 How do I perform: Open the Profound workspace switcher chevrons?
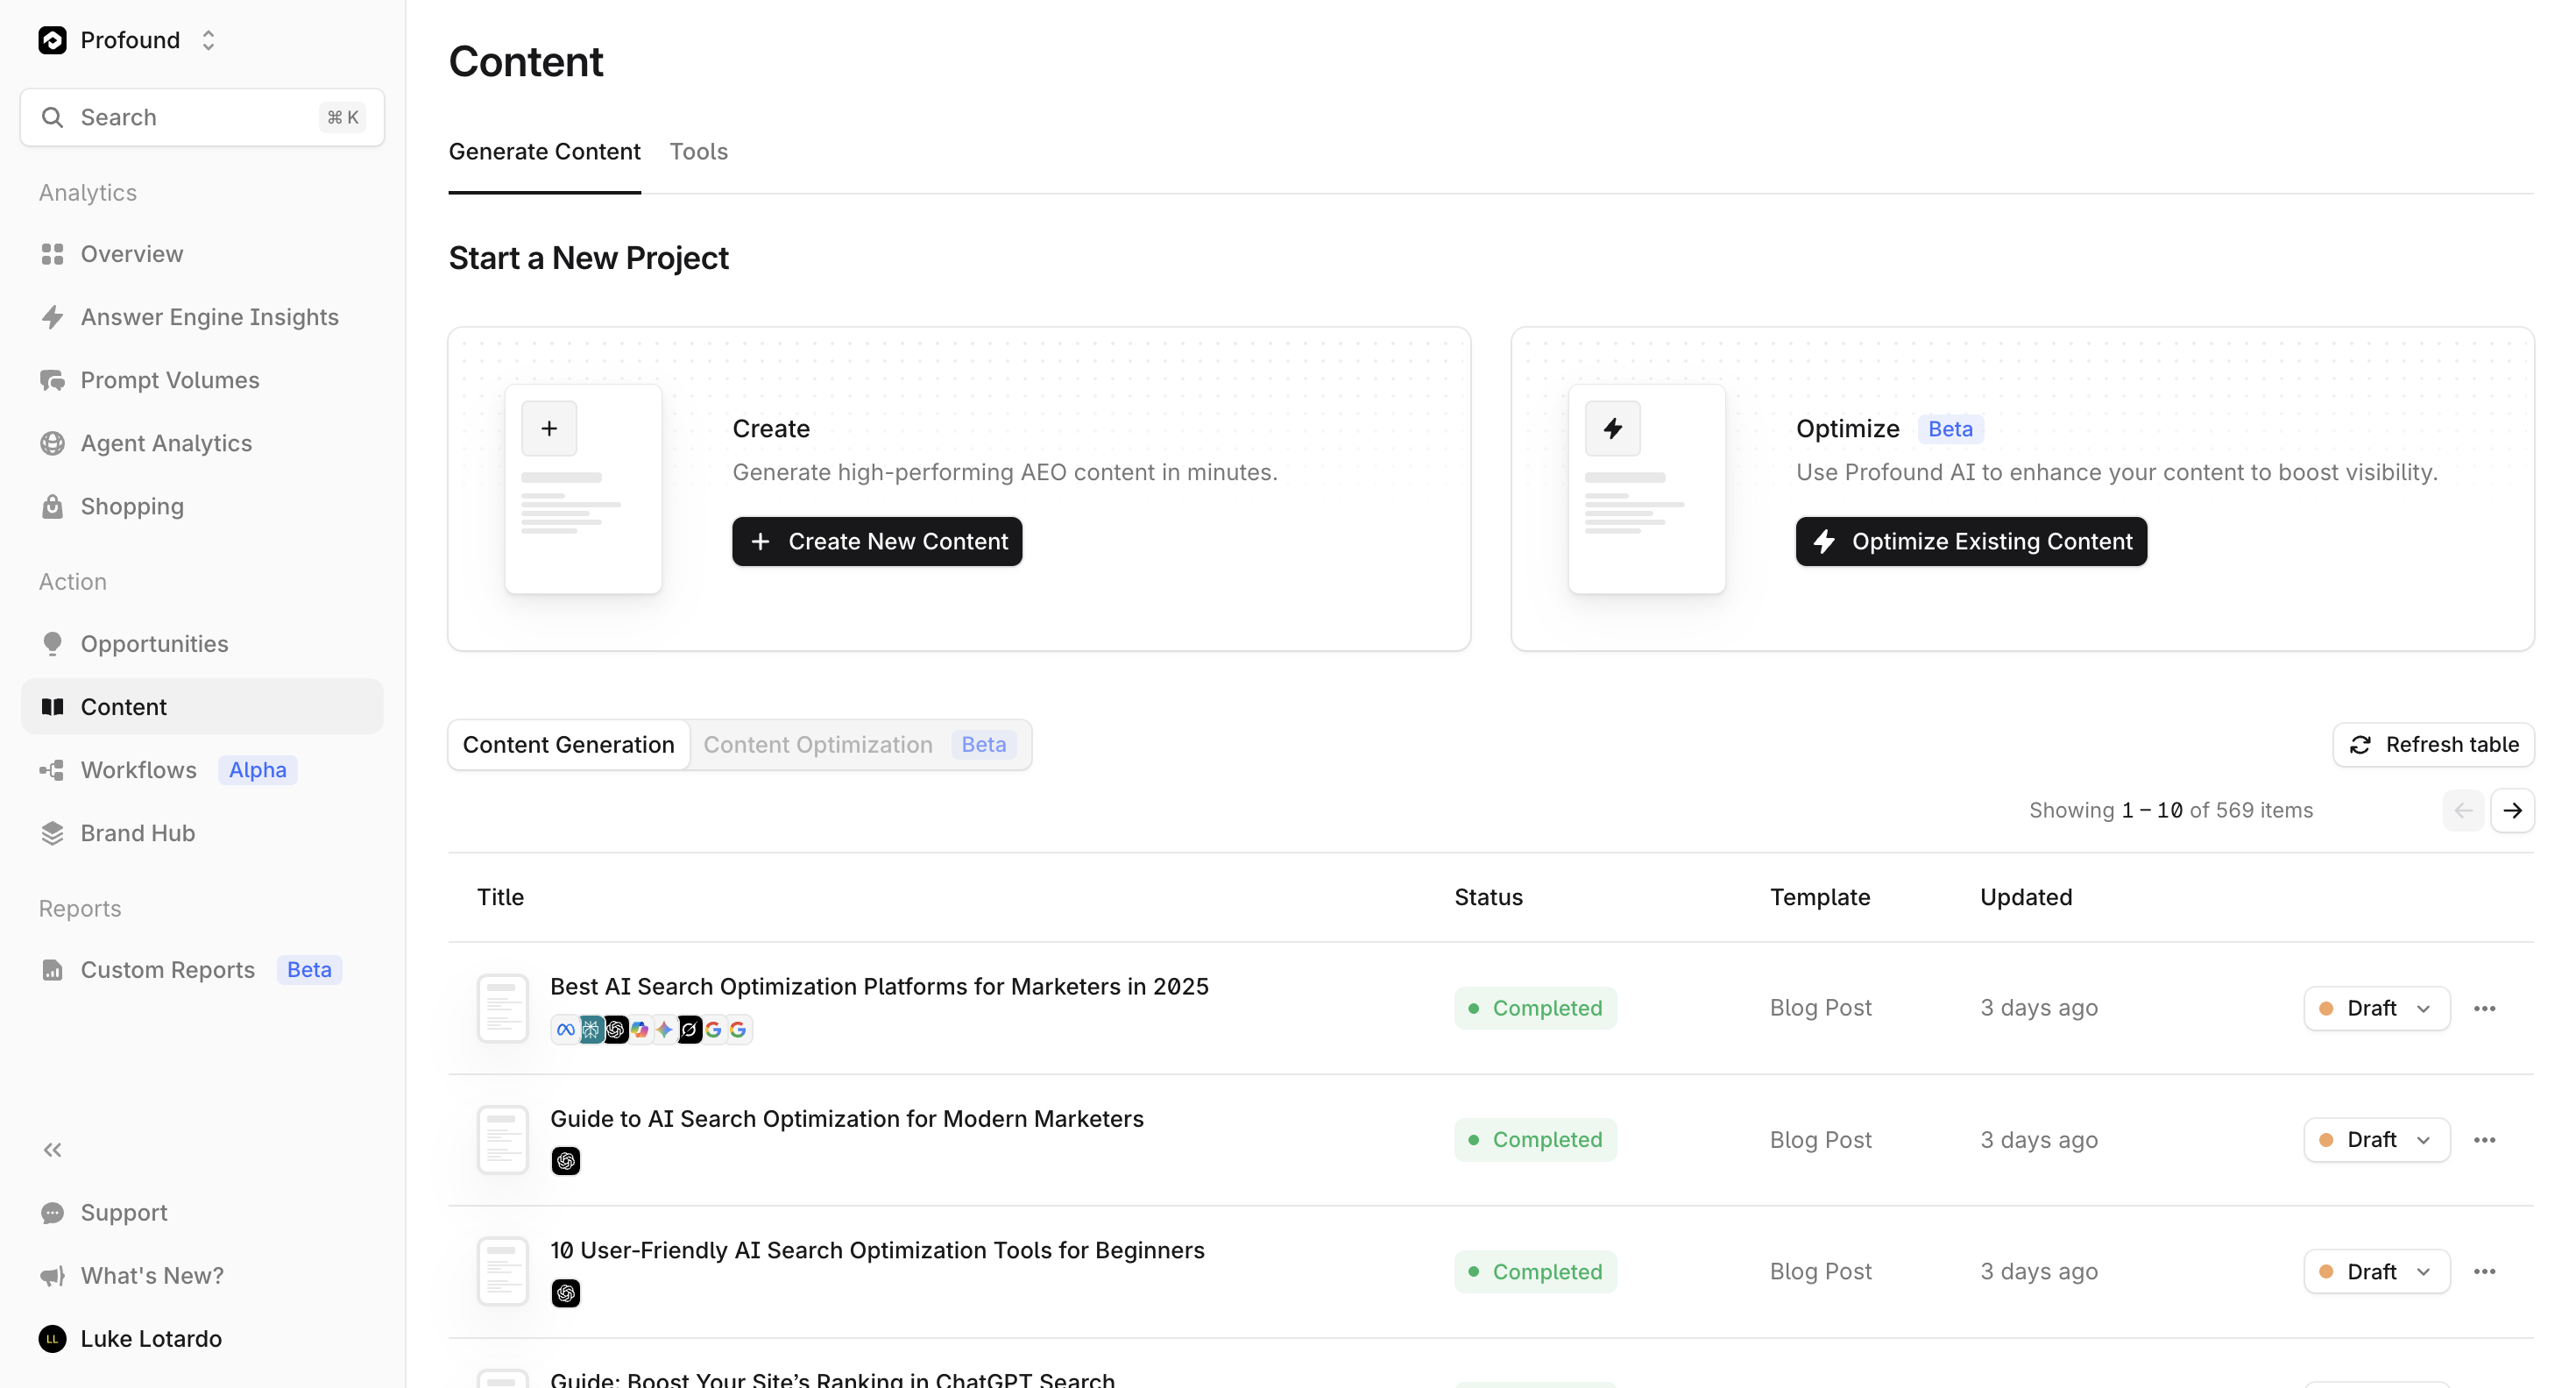pos(208,40)
